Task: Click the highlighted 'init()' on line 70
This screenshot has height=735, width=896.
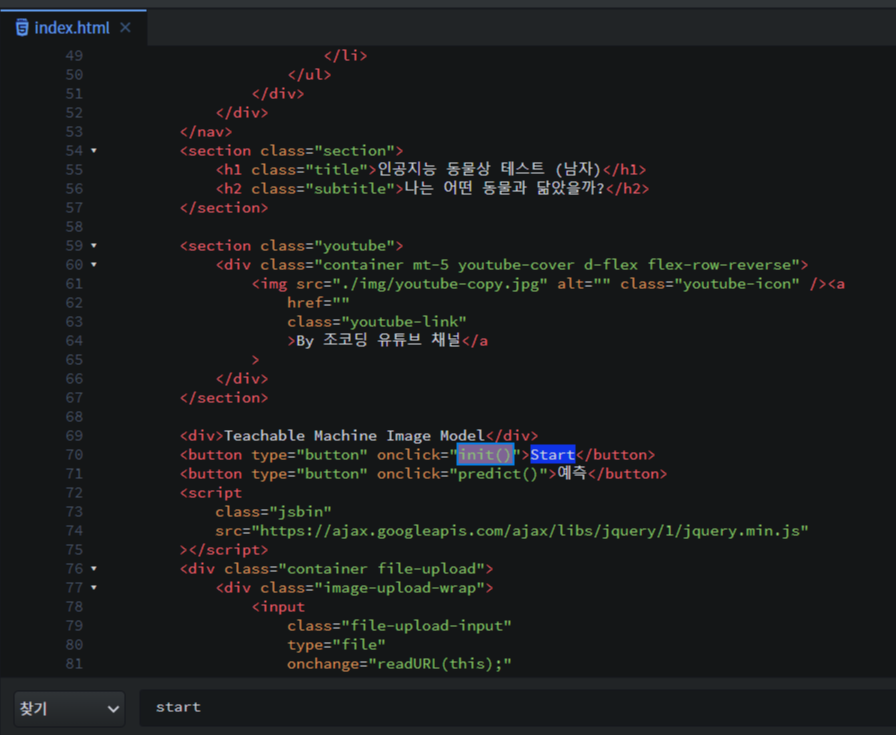Action: [x=485, y=455]
